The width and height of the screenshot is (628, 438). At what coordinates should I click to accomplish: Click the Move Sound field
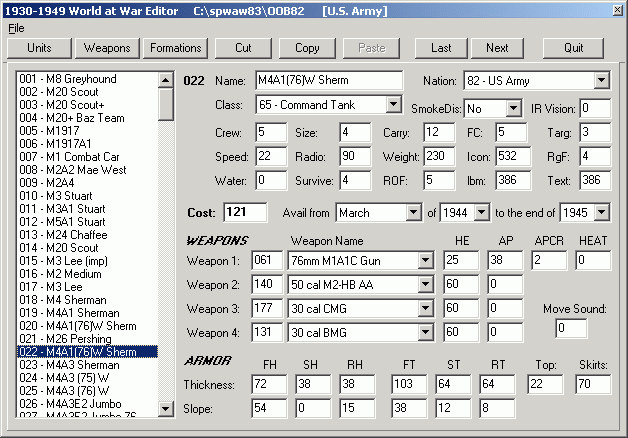click(571, 328)
